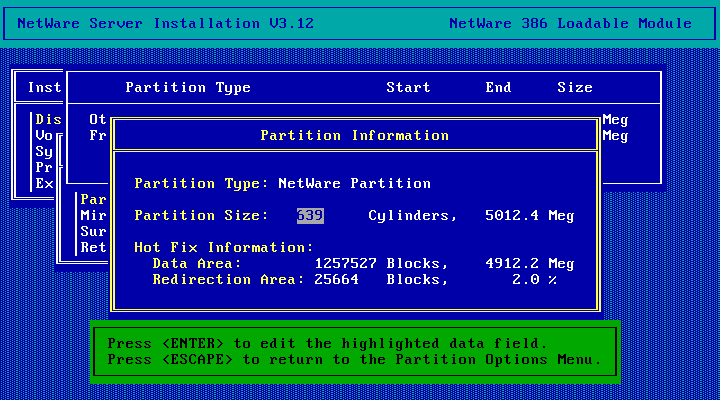Click the '4912.2 Meg' data area value

(529, 264)
